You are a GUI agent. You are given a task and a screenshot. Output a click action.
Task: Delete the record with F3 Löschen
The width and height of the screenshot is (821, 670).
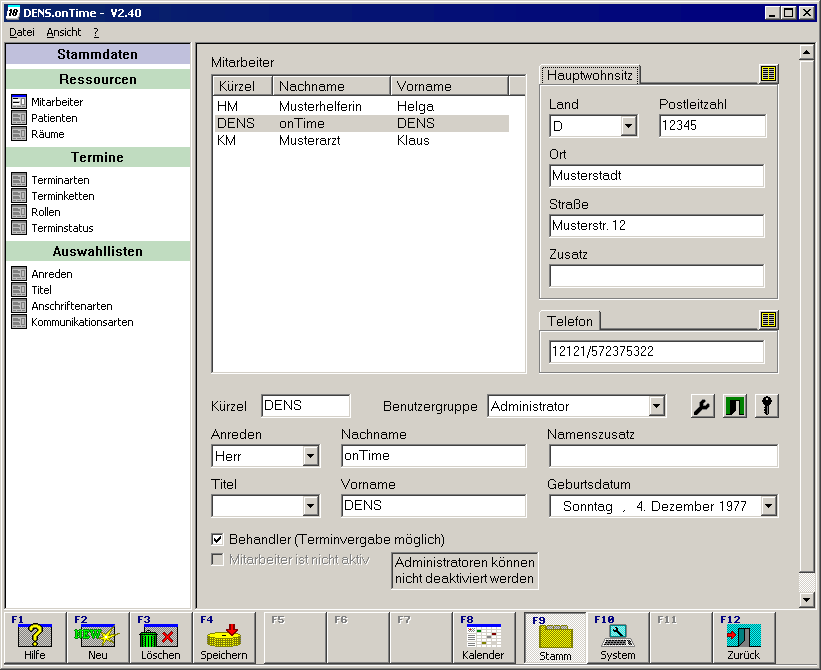(x=161, y=637)
